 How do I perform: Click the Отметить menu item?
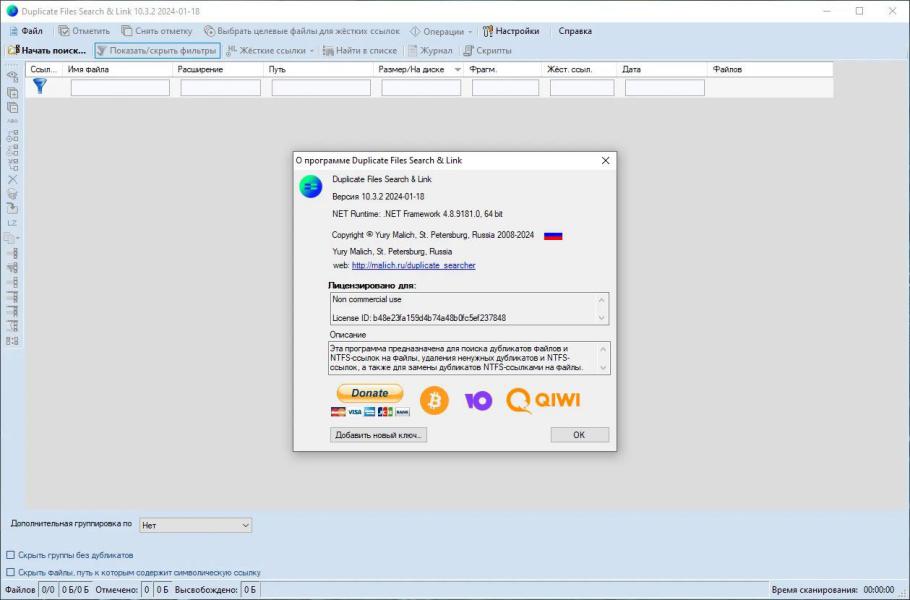point(84,31)
